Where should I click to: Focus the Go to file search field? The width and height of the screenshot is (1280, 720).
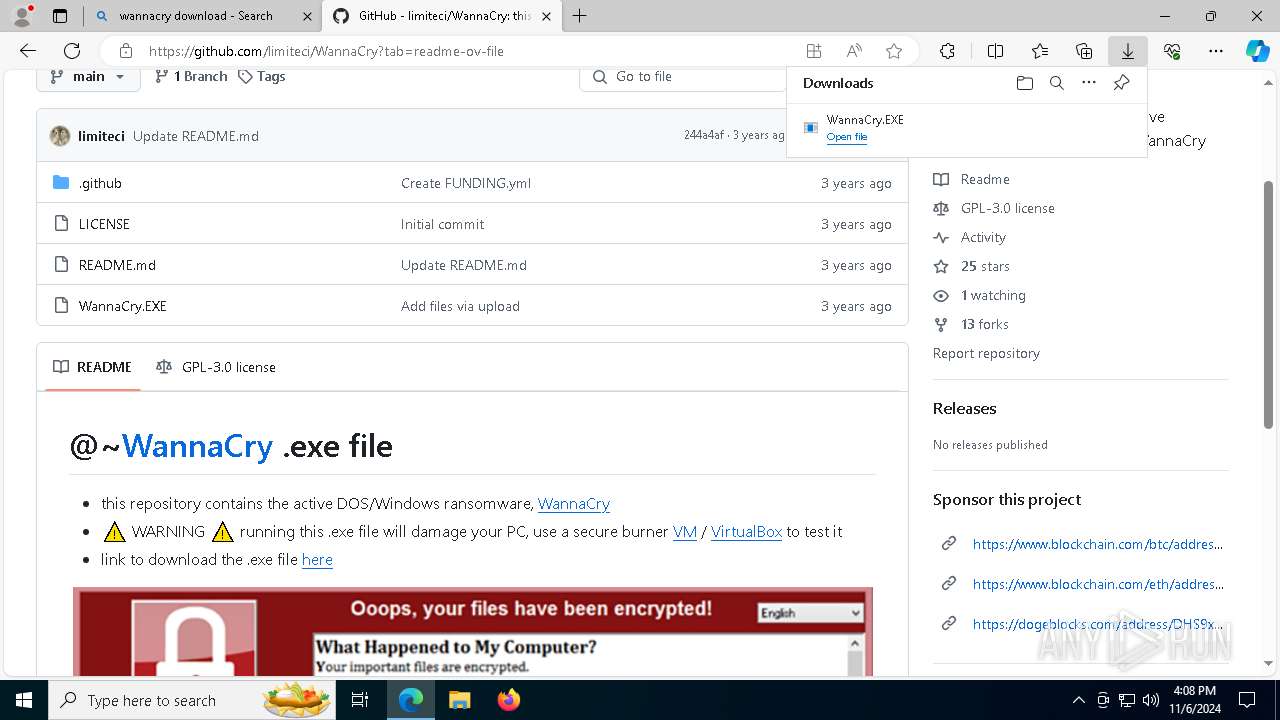(685, 76)
